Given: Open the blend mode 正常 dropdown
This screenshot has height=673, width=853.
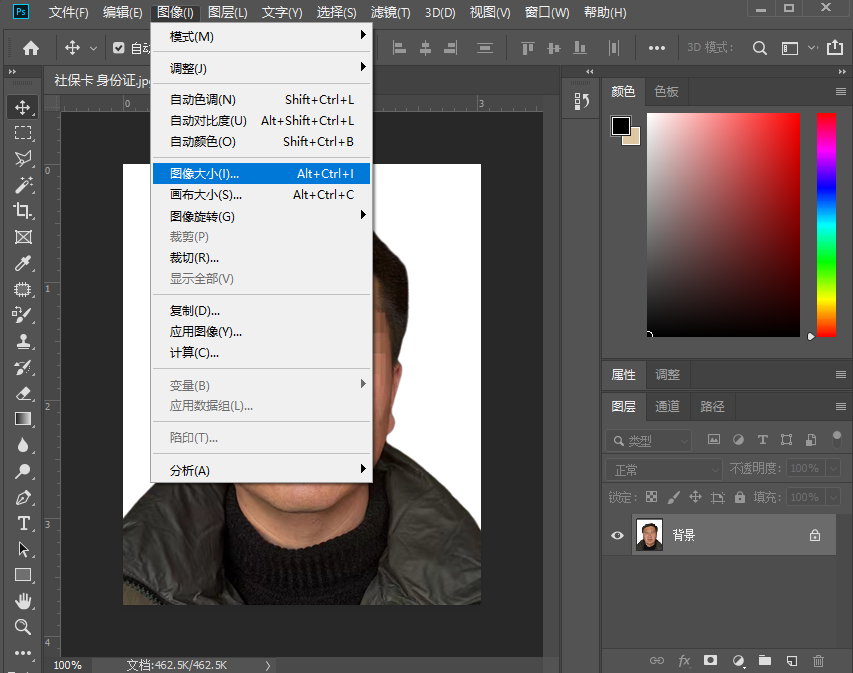Looking at the screenshot, I should tap(664, 470).
